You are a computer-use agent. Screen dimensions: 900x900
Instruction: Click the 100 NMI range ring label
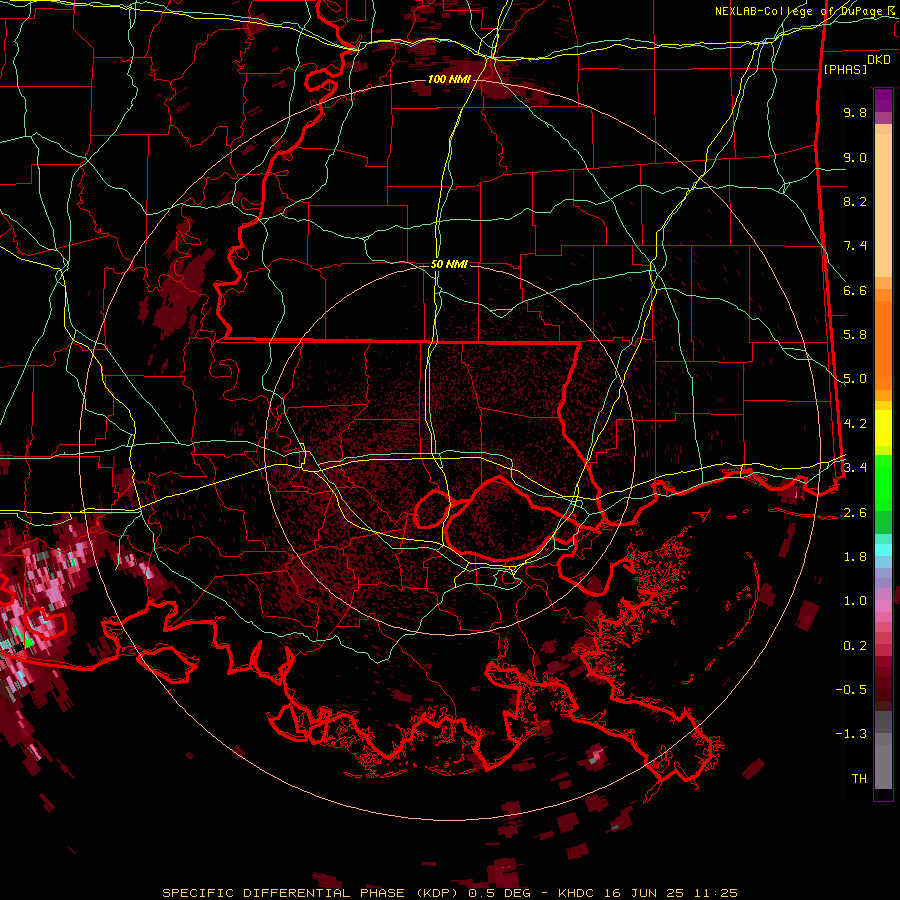click(x=448, y=79)
